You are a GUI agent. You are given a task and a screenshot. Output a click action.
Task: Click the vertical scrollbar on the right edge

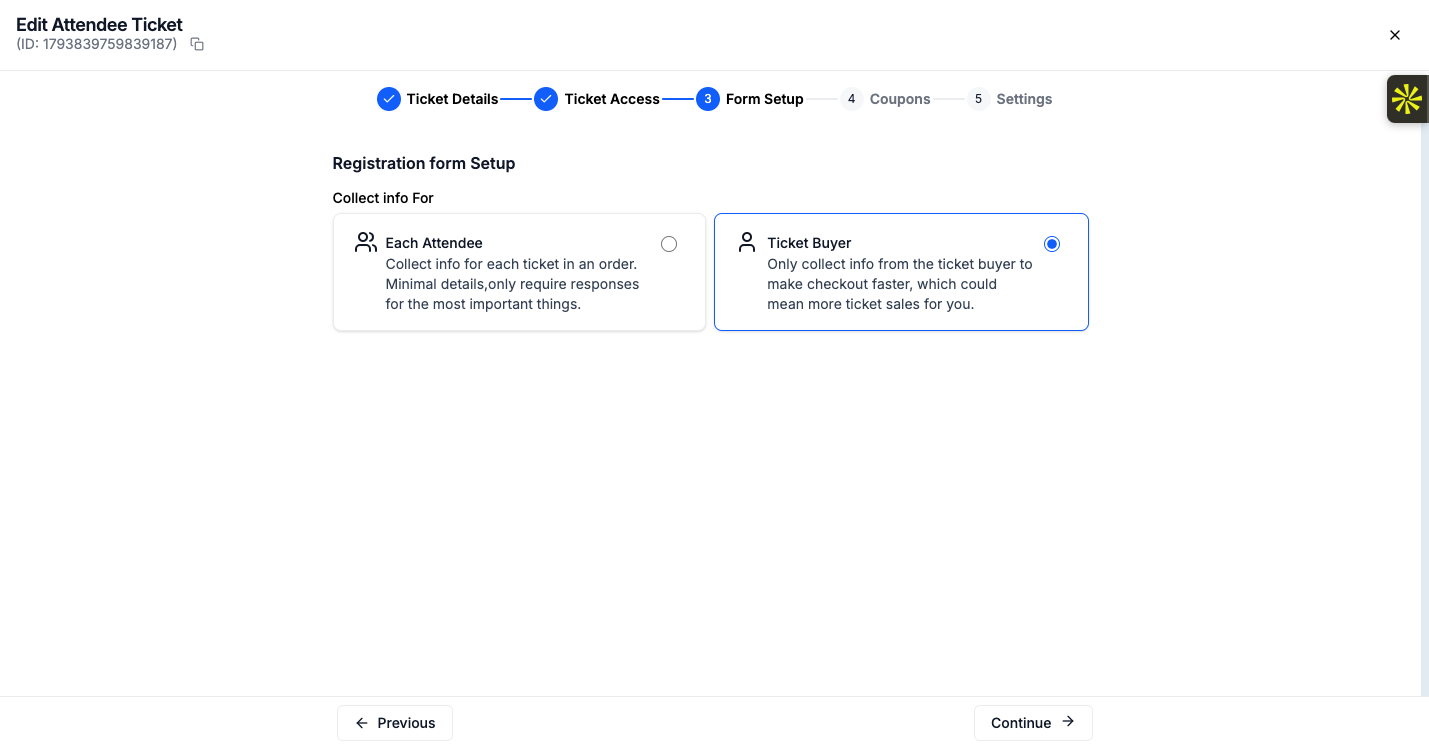click(1425, 384)
